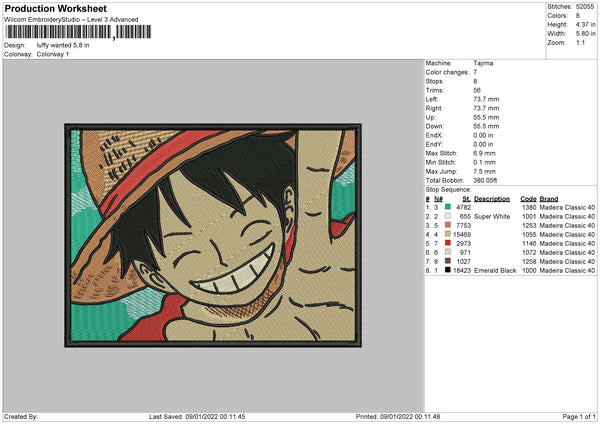Click the tan swatch in stop 4
This screenshot has height=424, width=600.
448,234
